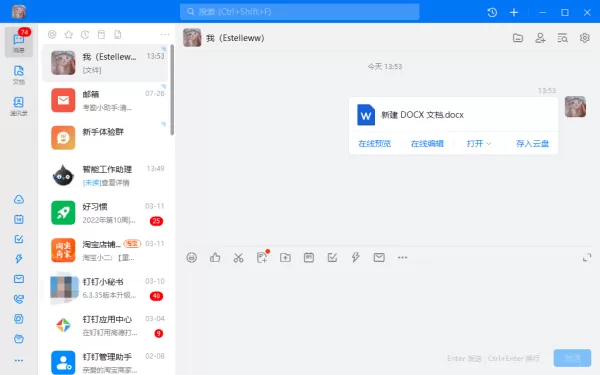The width and height of the screenshot is (600, 375).
Task: Open the to-do checkmark icon in the left sidebar
Action: (19, 239)
